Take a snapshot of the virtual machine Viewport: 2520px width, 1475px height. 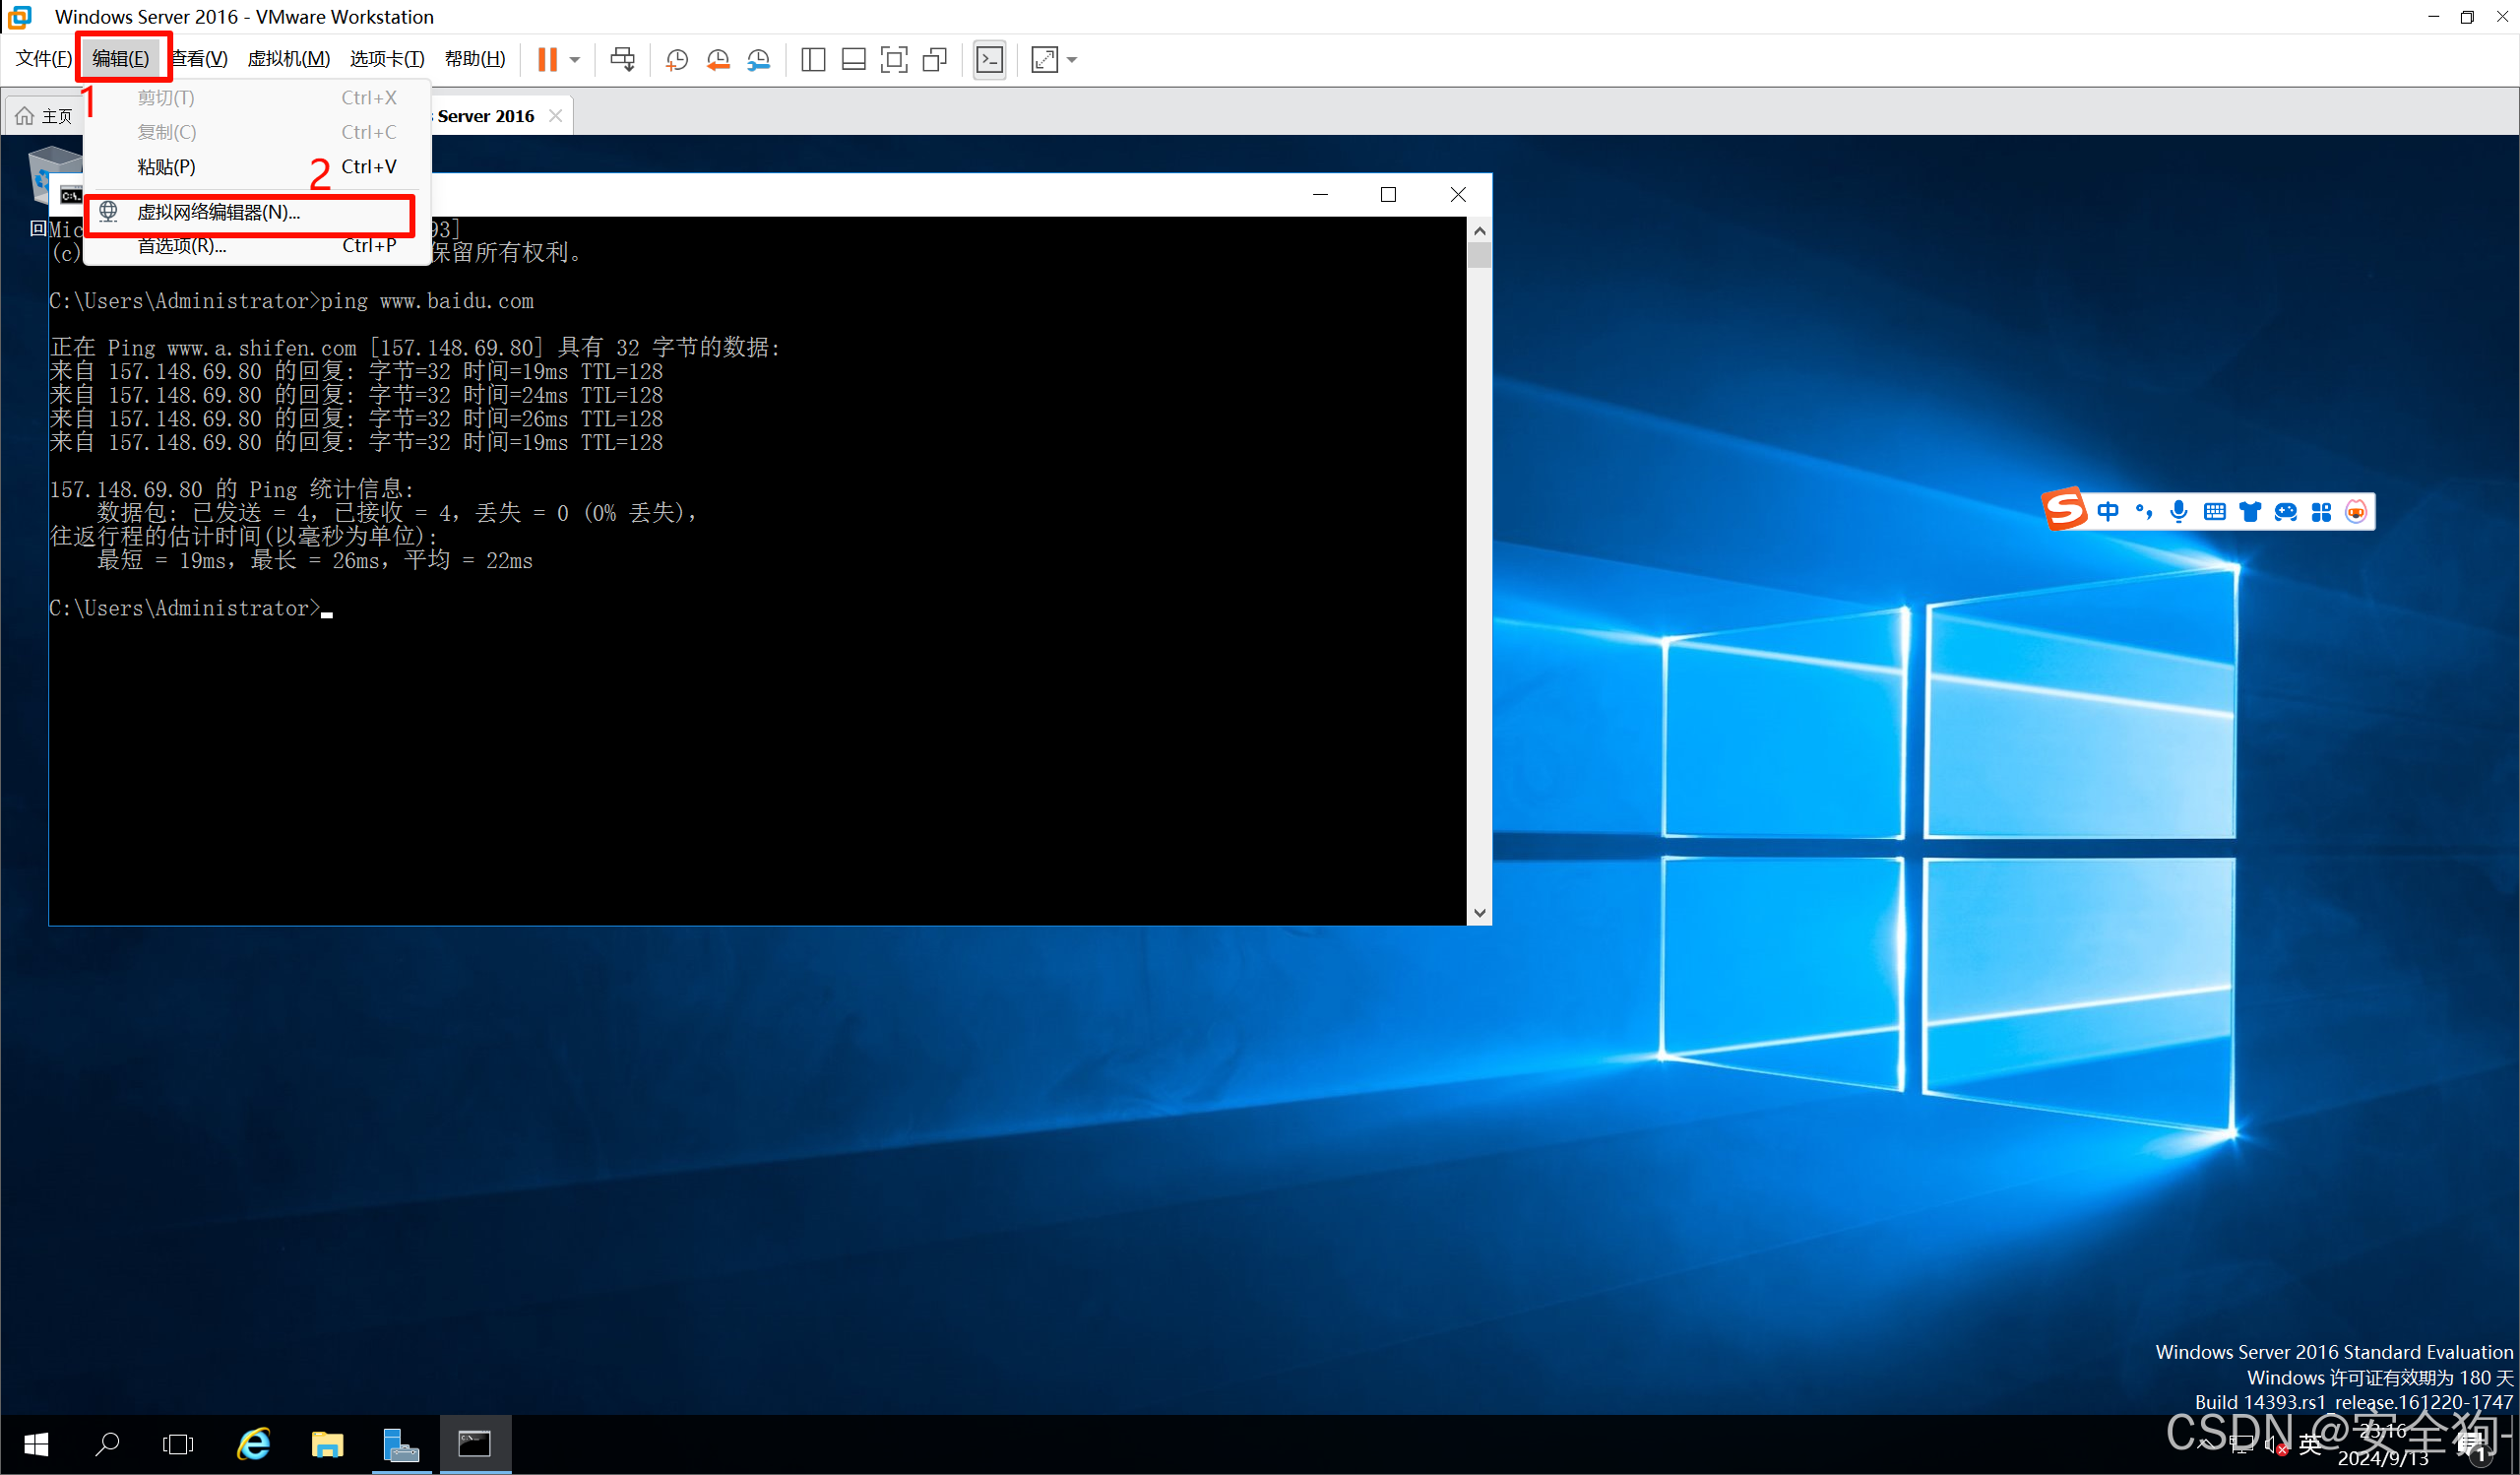click(677, 60)
